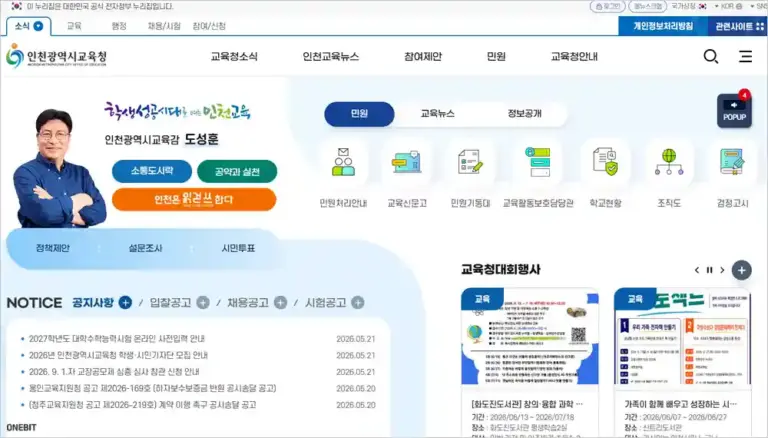
Task: Open the 교육청소식 main menu
Action: pyautogui.click(x=234, y=56)
